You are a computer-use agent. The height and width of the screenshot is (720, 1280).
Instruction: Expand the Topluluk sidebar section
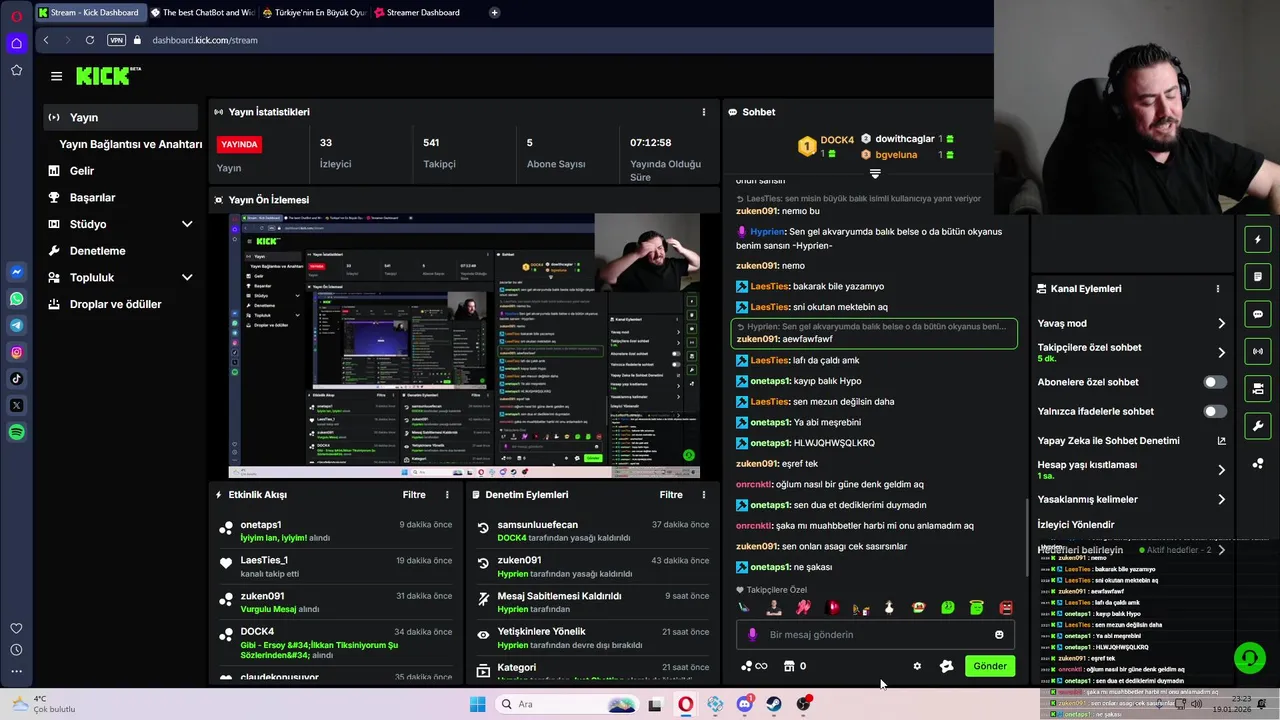pos(187,277)
